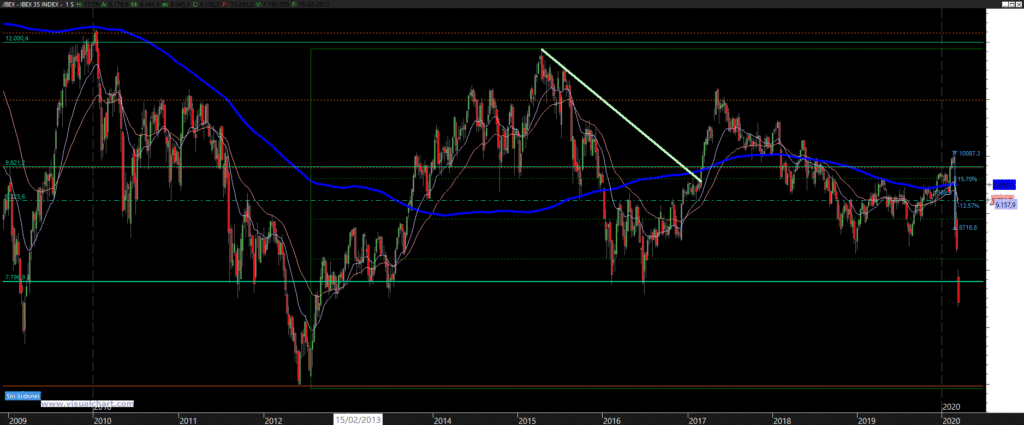Click the 2016 label on time axis

tap(613, 420)
